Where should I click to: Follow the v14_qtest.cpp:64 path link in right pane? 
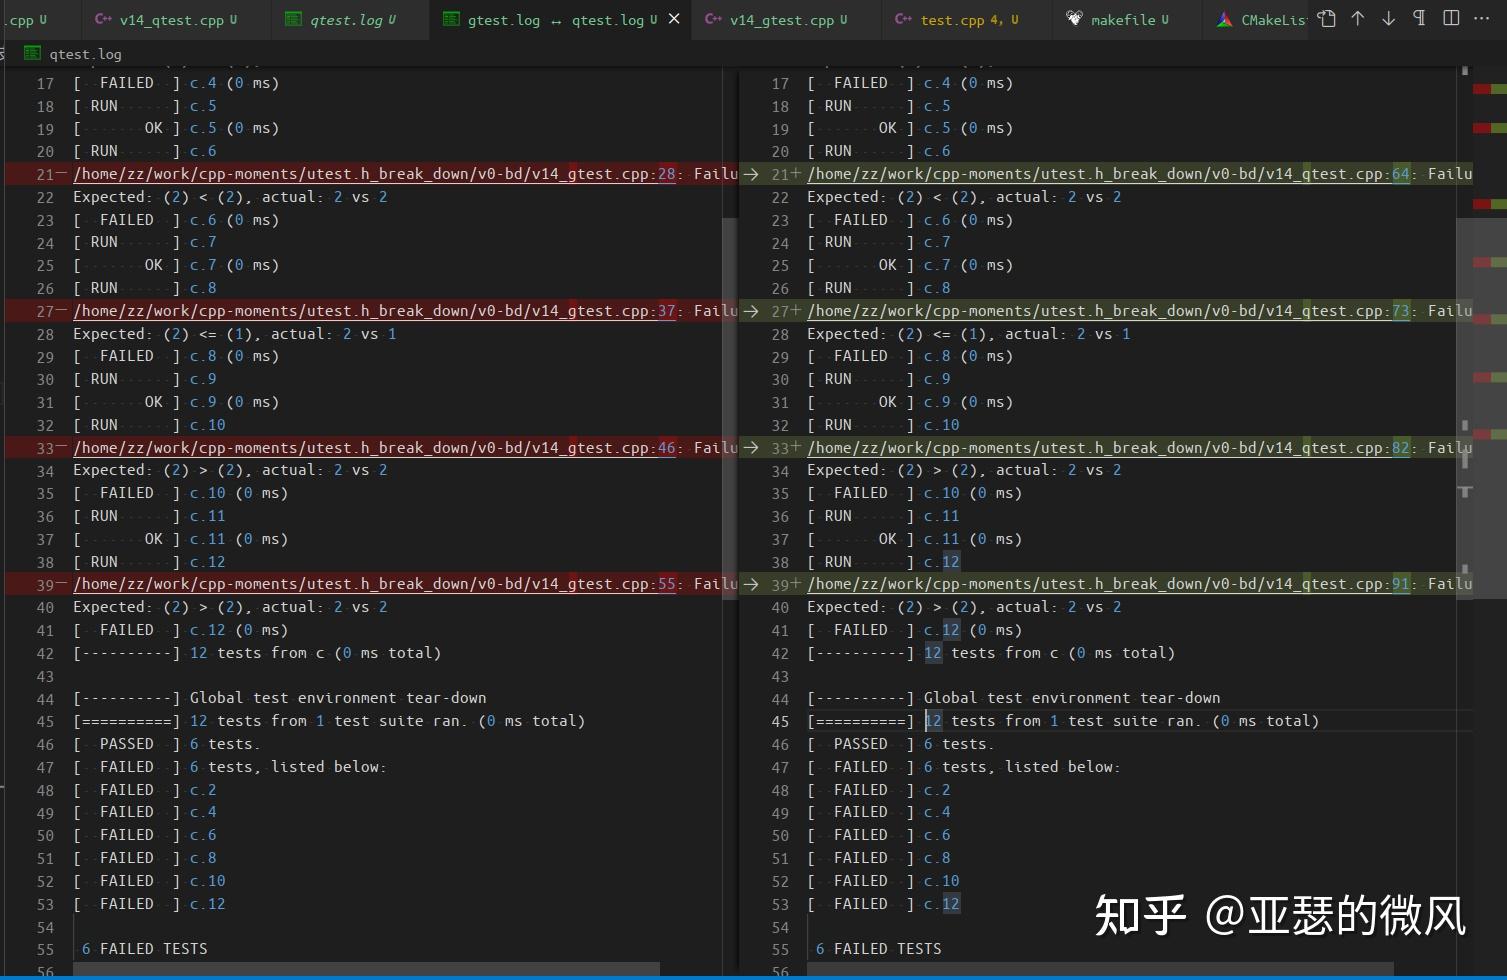point(1108,174)
